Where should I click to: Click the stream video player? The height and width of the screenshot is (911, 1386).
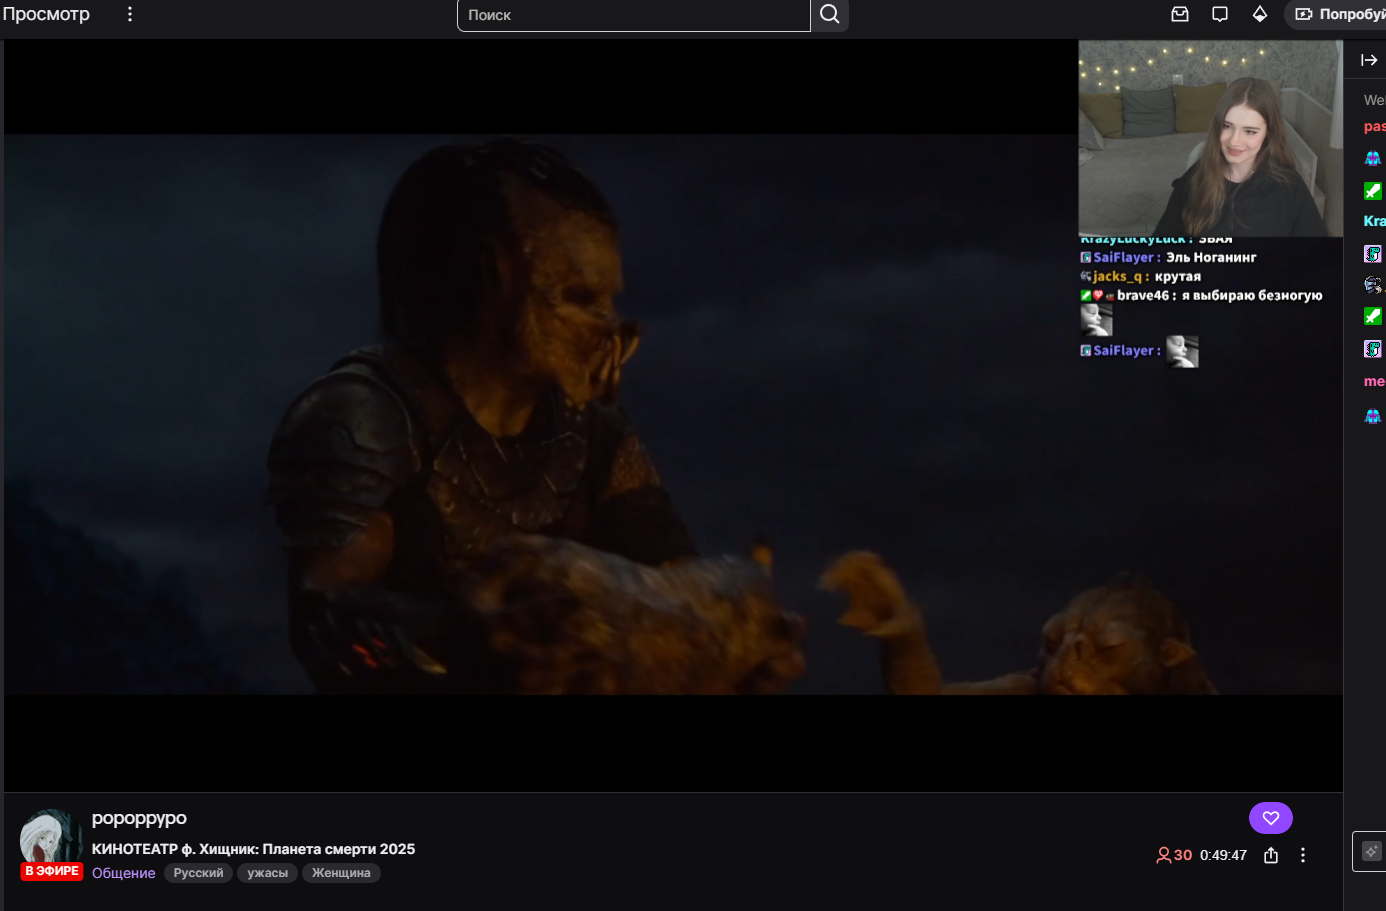pos(673,415)
